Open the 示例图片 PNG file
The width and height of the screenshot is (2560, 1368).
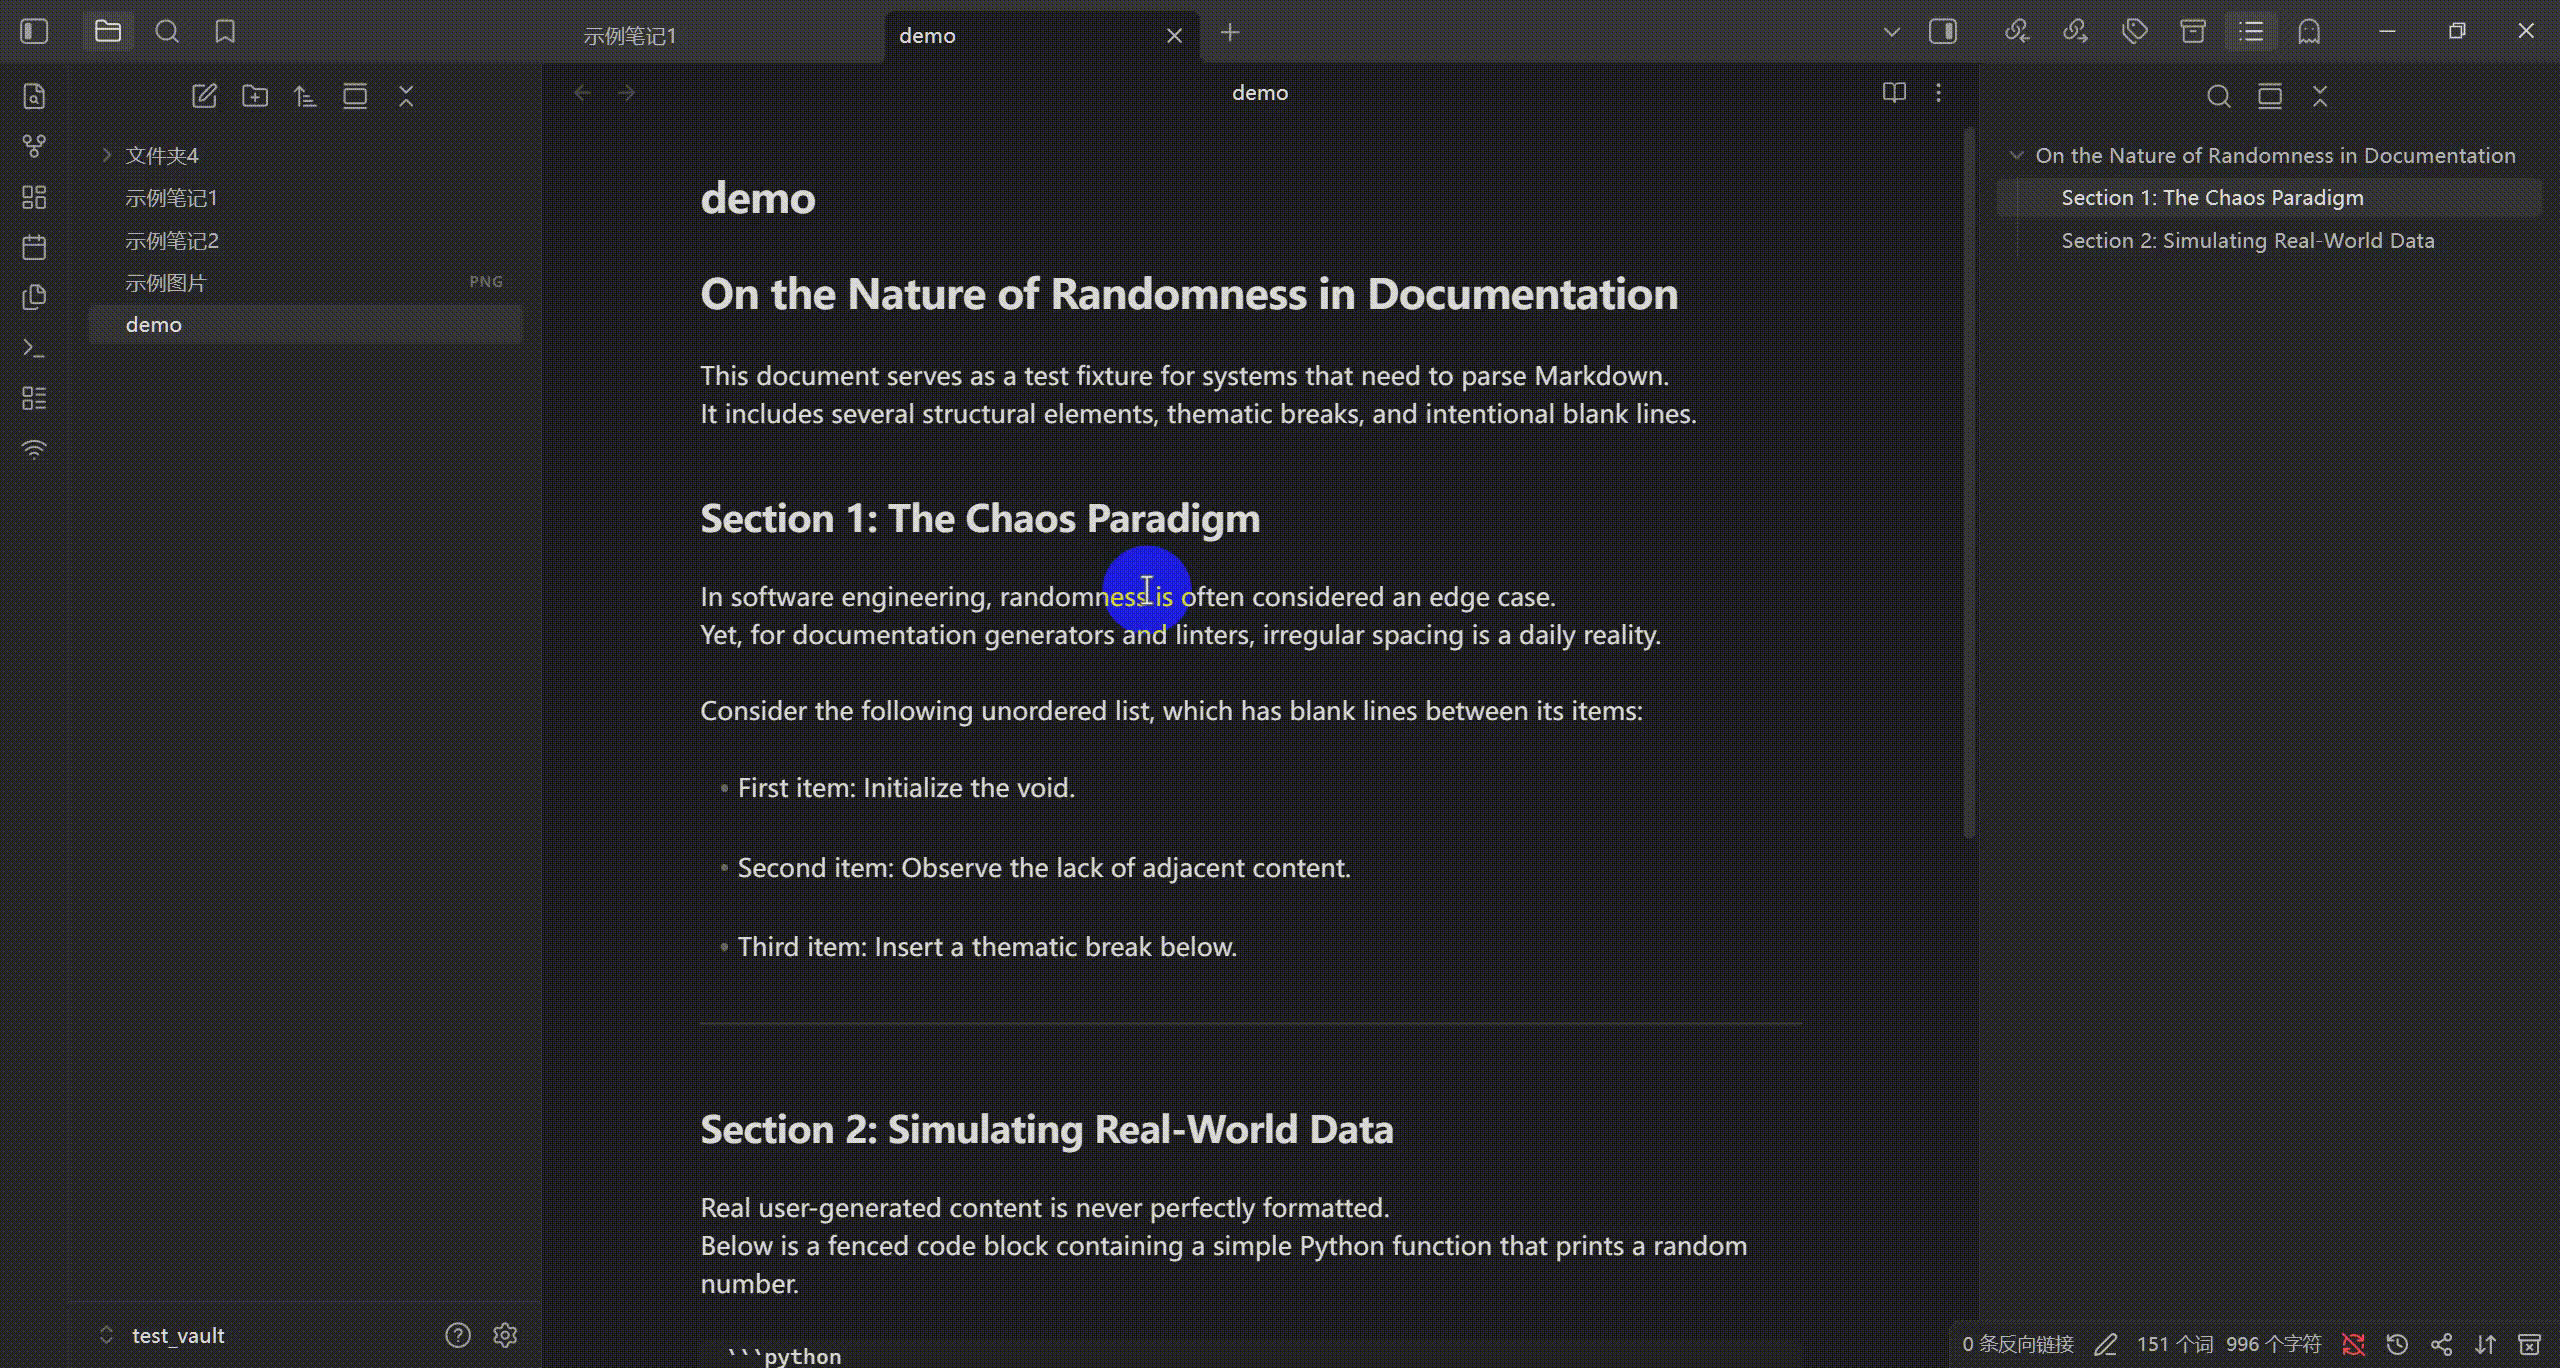(x=306, y=283)
